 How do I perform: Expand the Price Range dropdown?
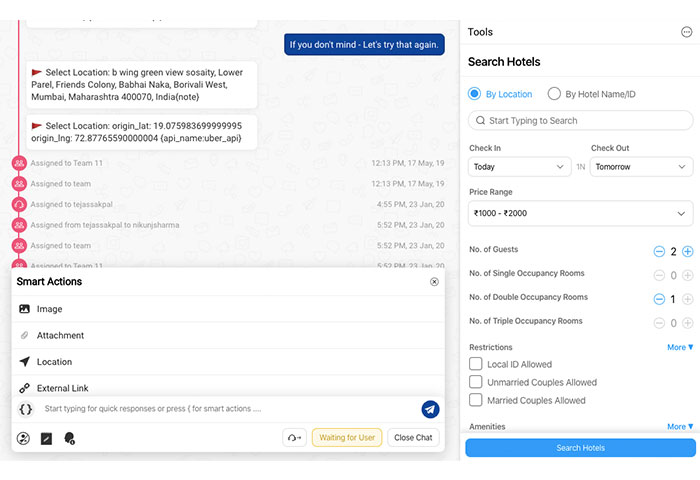[580, 213]
